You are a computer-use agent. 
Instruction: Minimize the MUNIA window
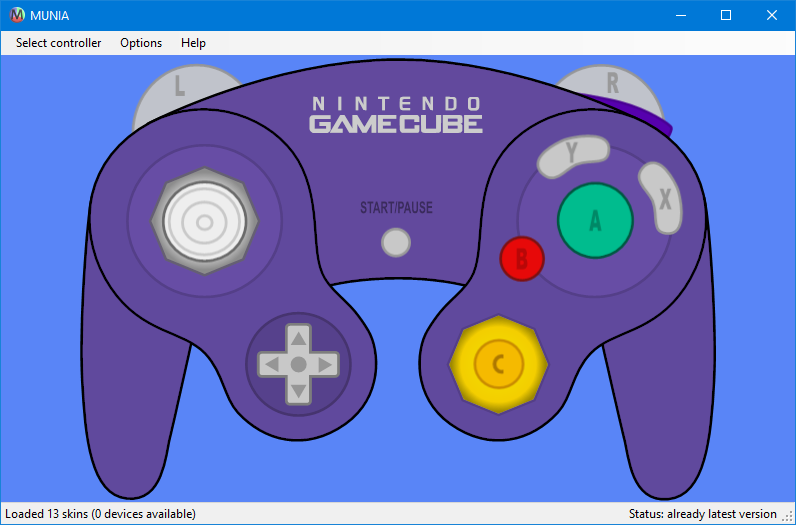click(x=681, y=15)
